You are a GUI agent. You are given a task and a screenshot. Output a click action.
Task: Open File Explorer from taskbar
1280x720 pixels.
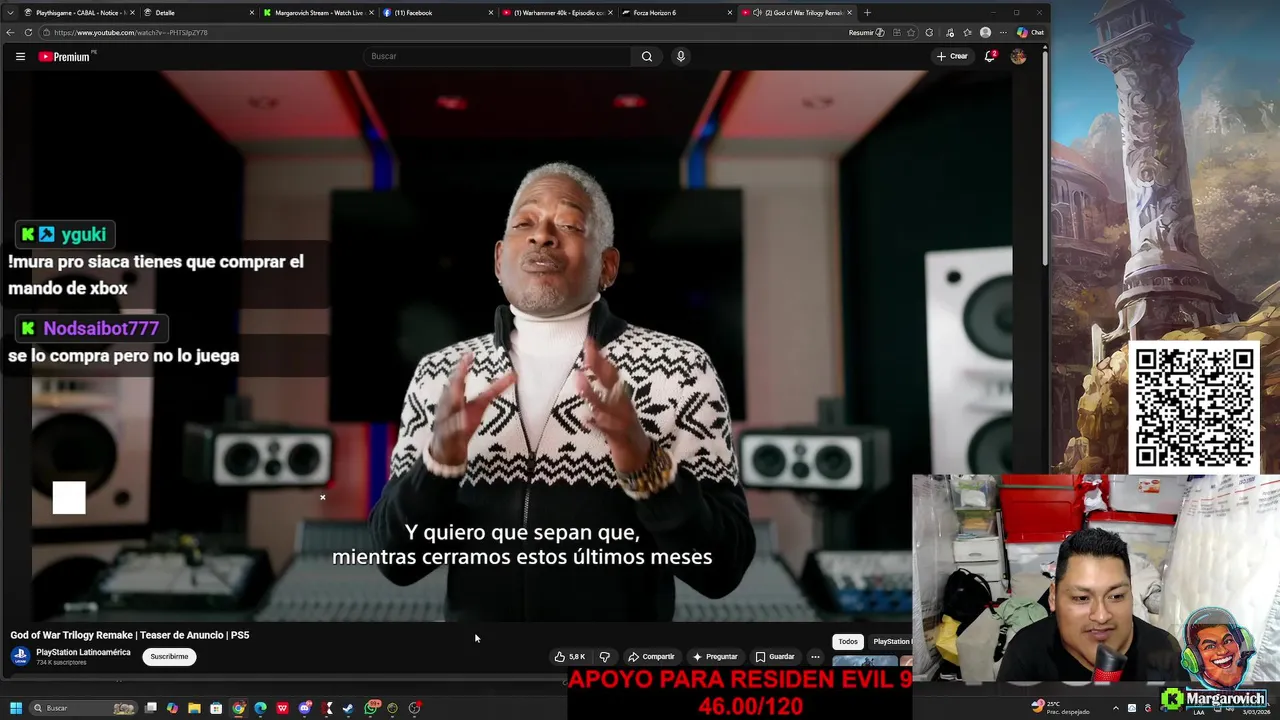pyautogui.click(x=194, y=708)
